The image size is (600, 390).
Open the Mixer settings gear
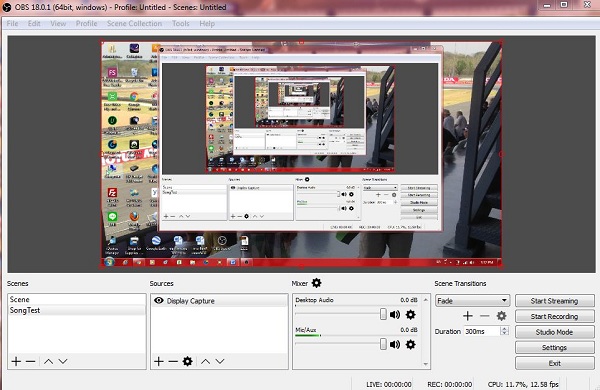click(316, 283)
